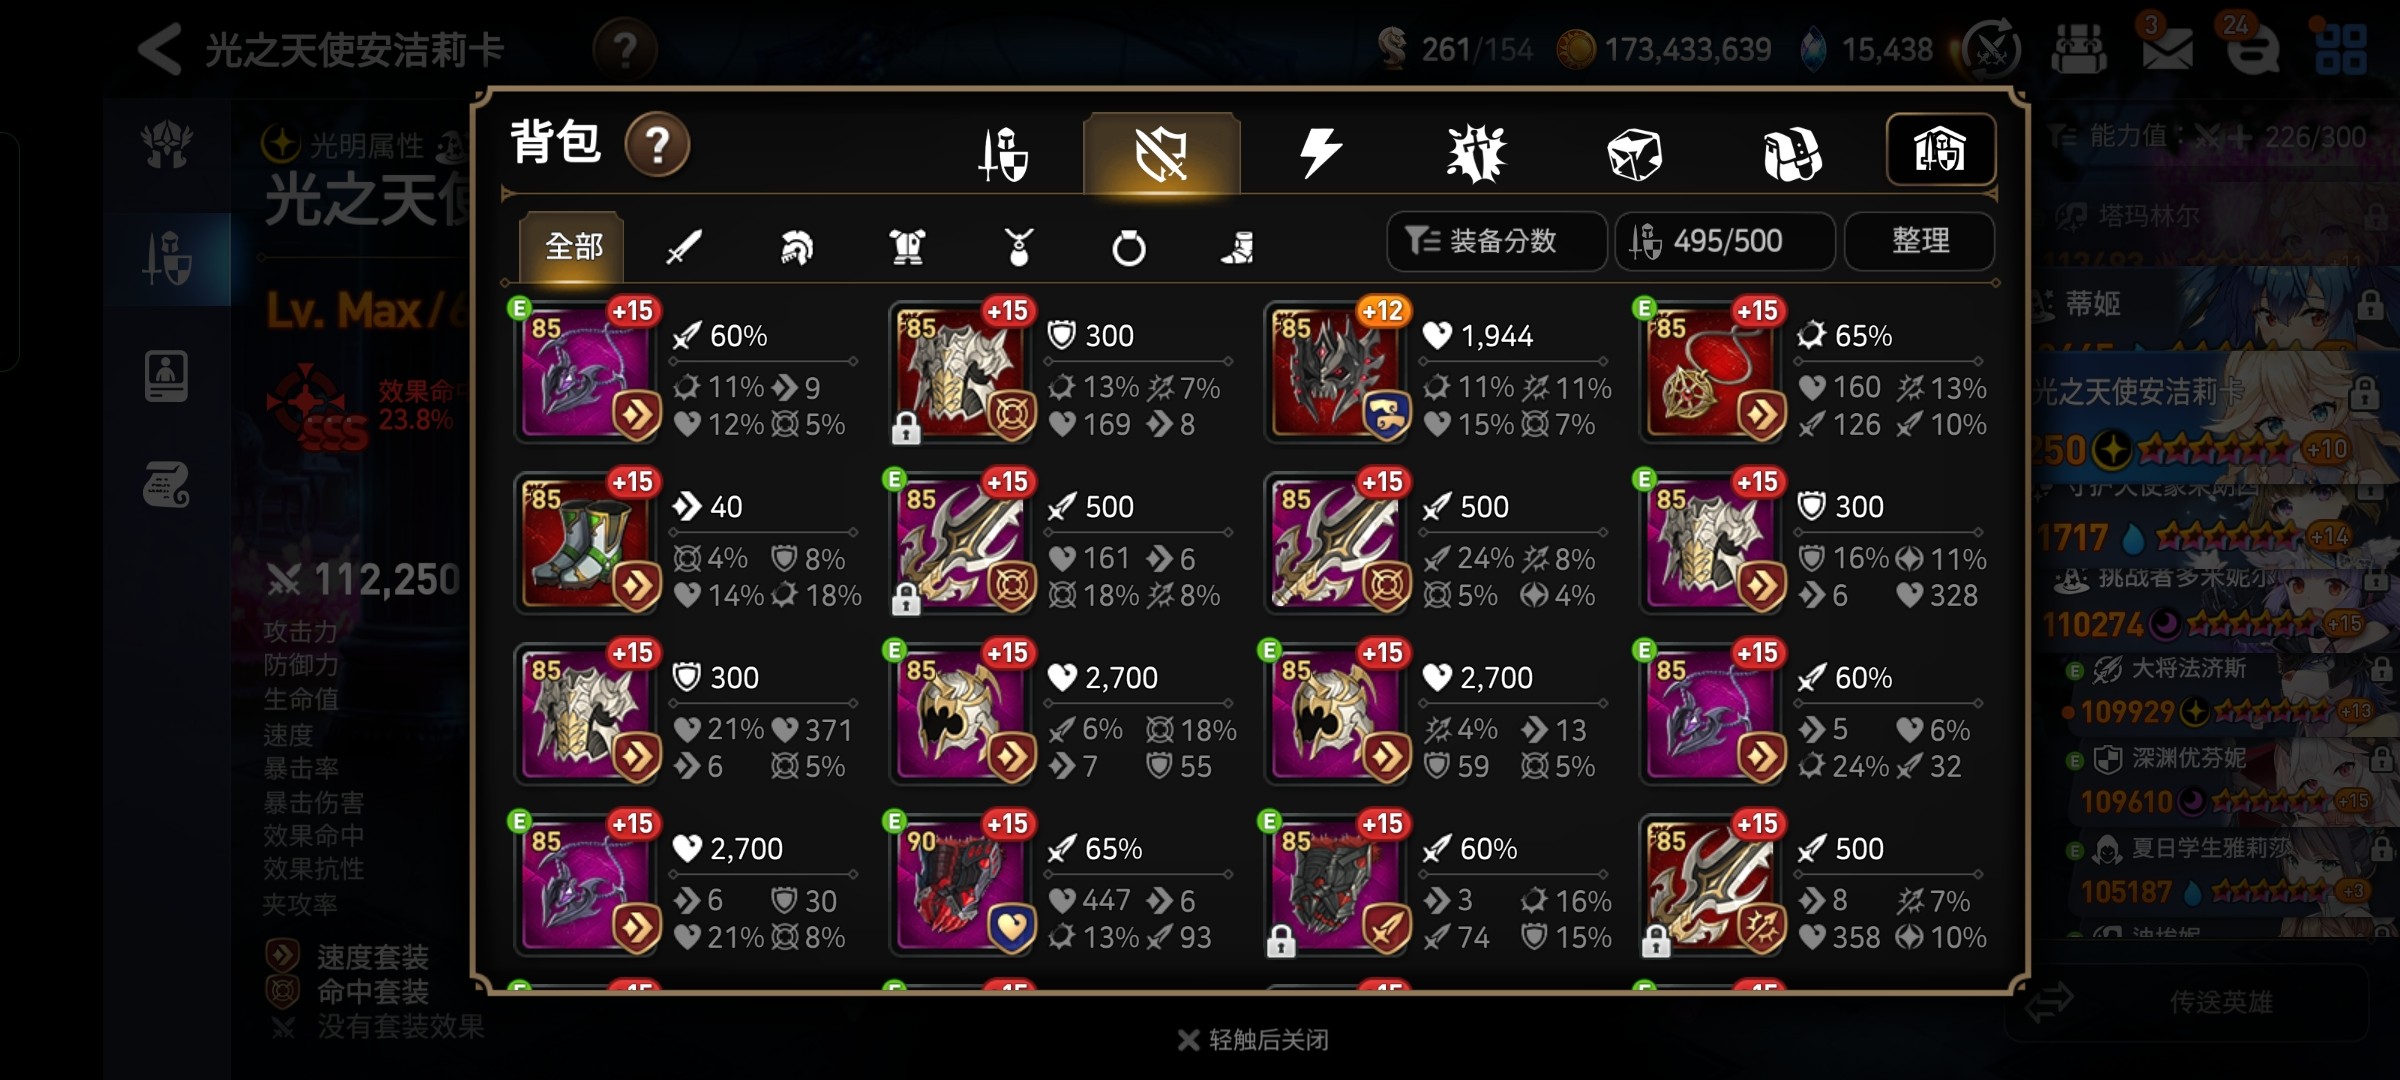
Task: Filter by helmet icon
Action: (796, 247)
